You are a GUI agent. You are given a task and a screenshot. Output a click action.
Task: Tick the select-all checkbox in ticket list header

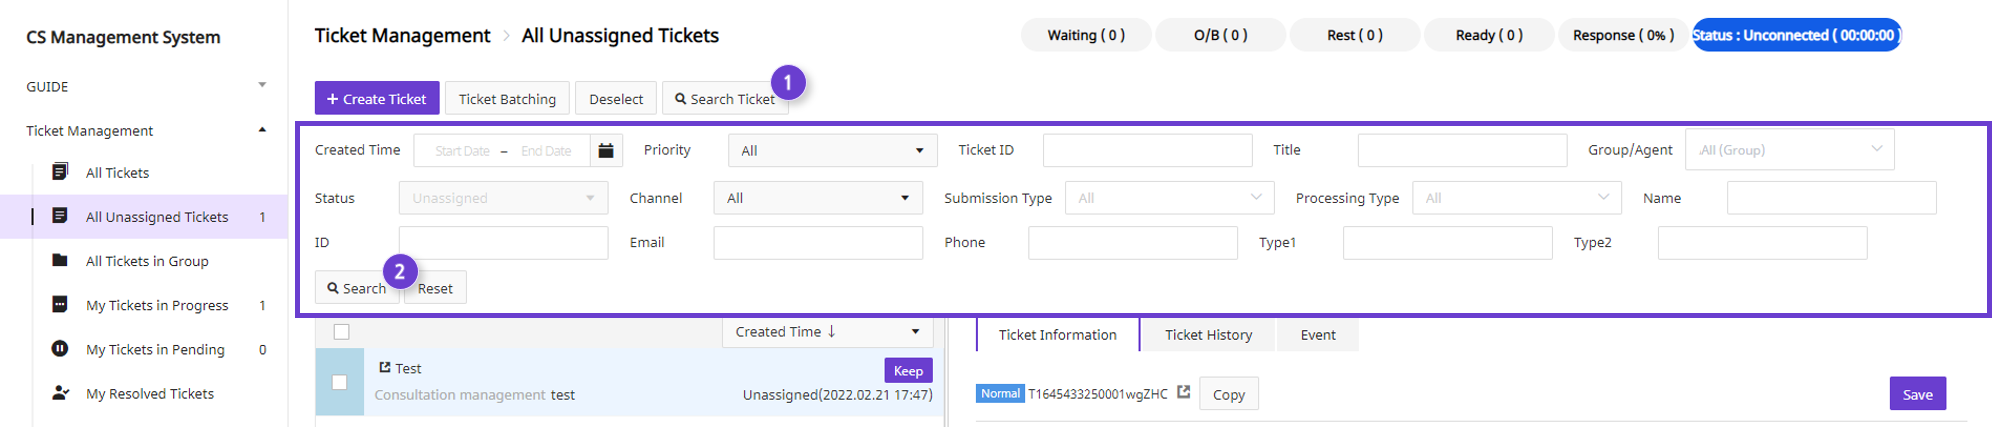[342, 332]
